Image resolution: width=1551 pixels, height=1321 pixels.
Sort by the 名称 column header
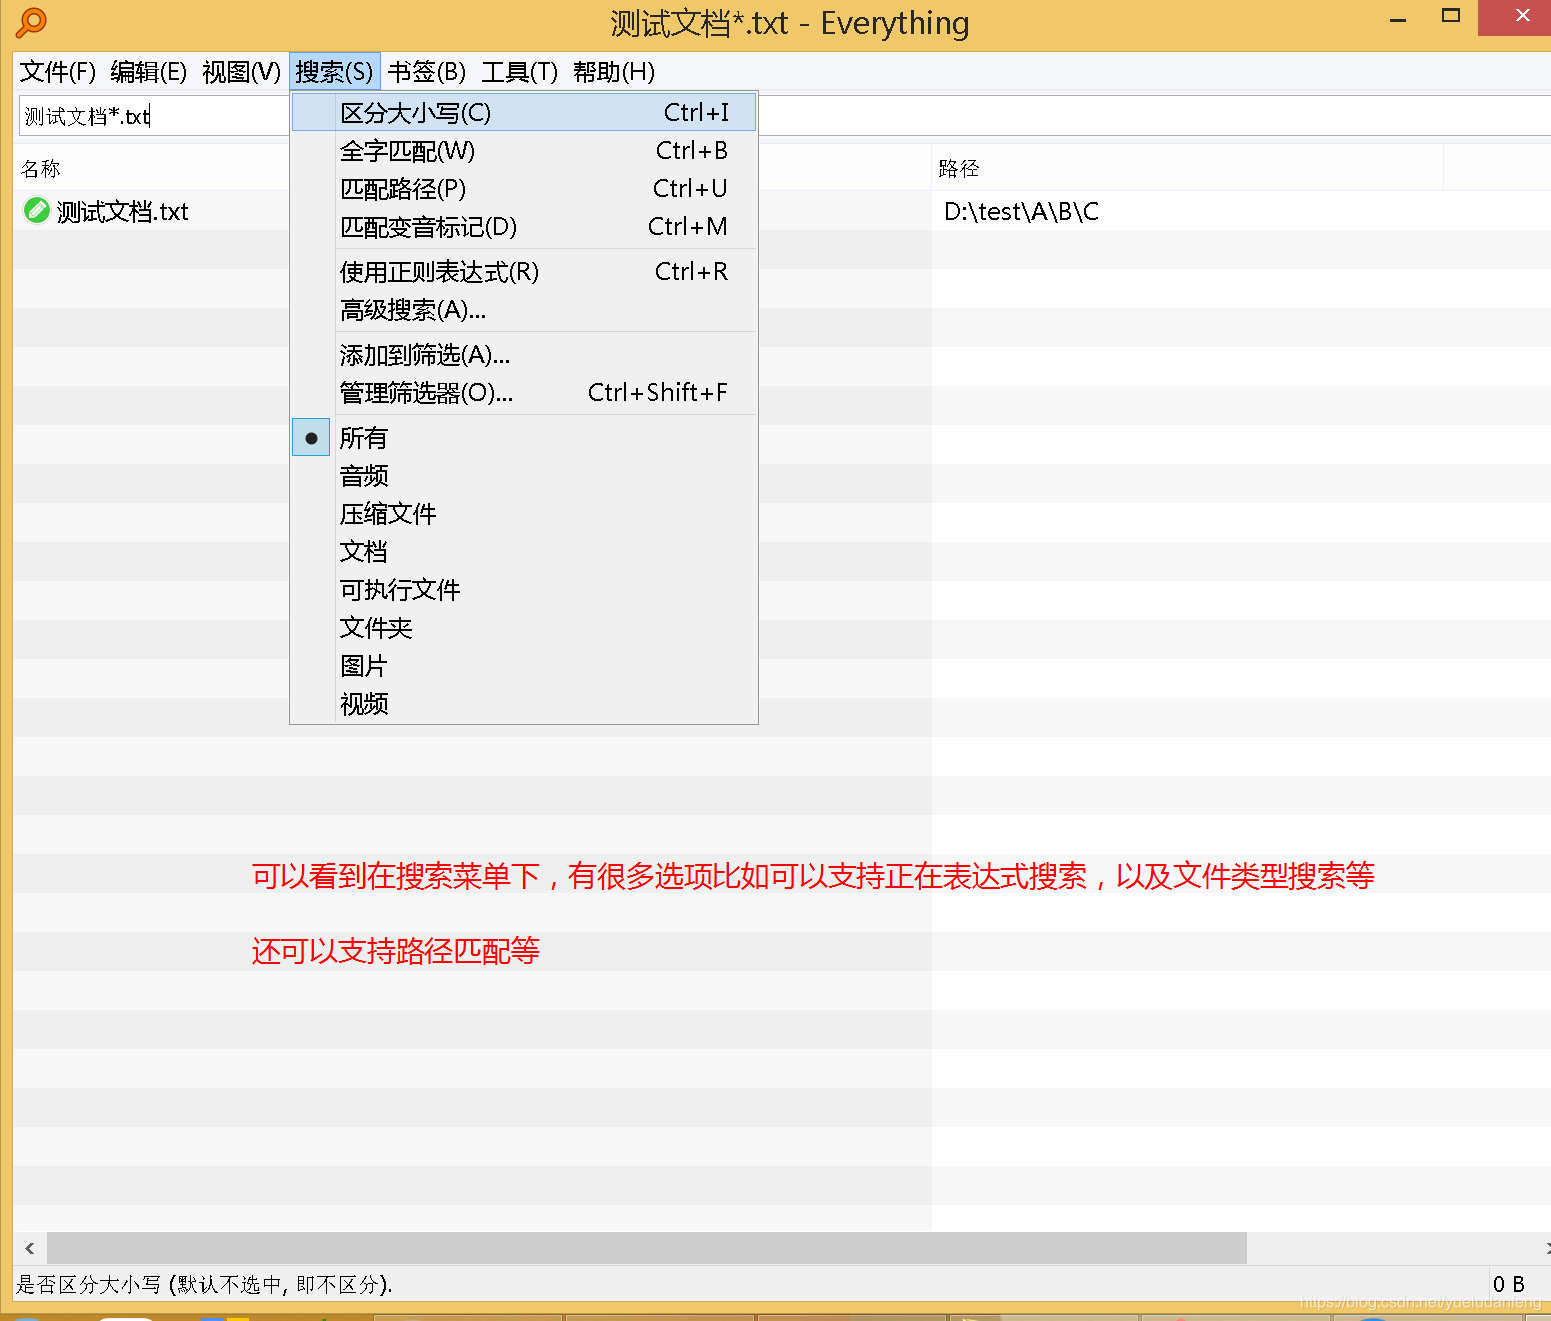tap(471, 168)
